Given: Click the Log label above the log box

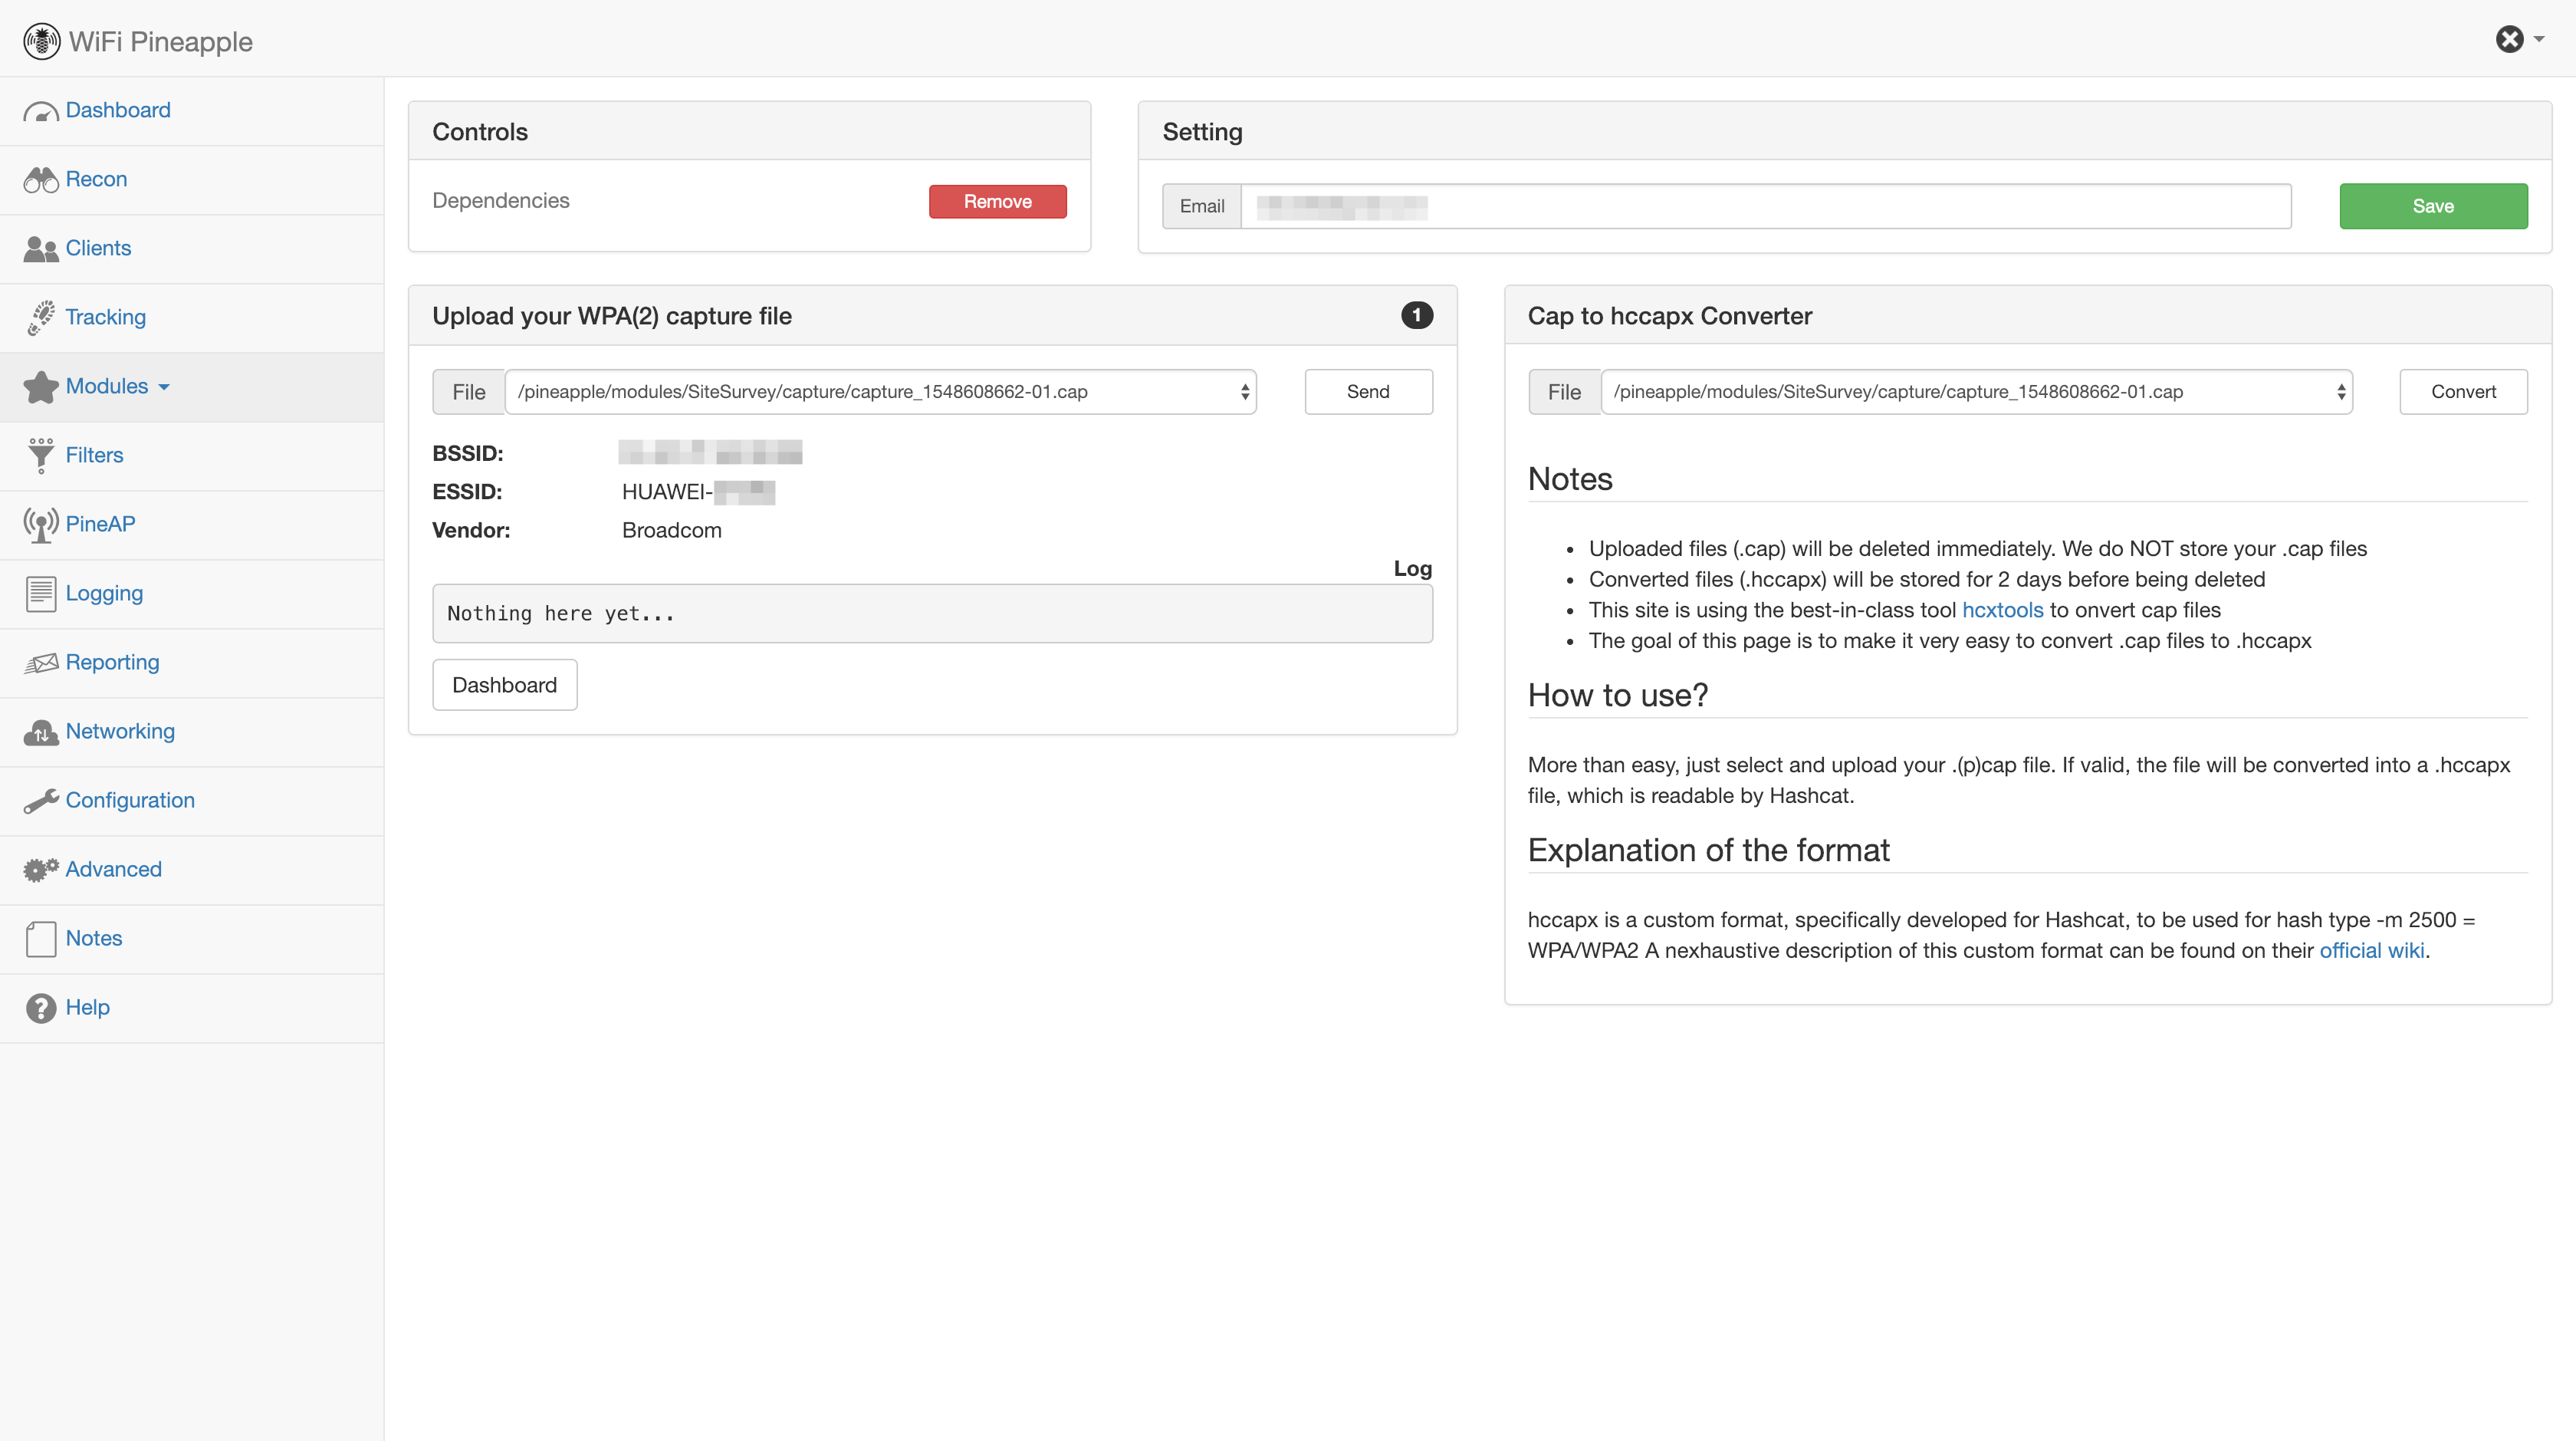Looking at the screenshot, I should pos(1413,568).
